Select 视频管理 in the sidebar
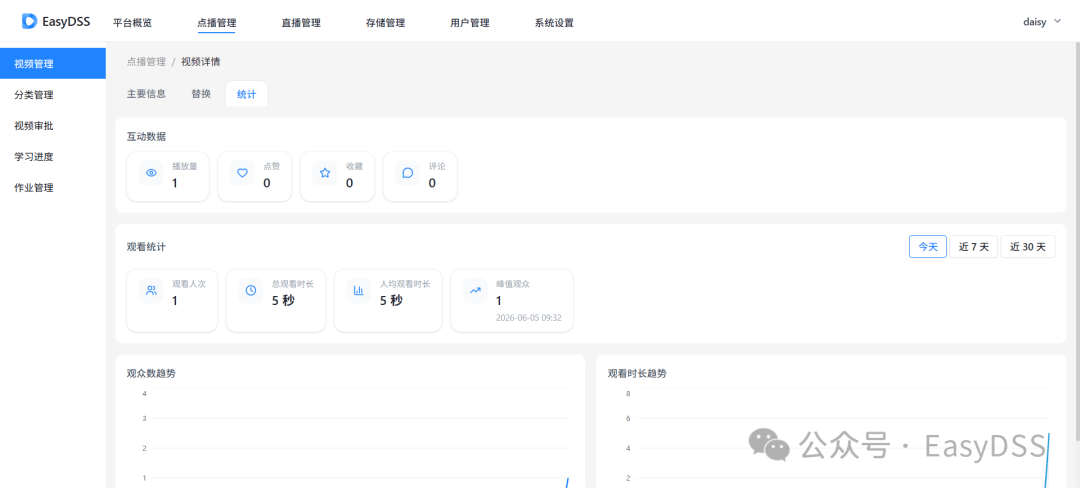1080x489 pixels. pos(53,64)
